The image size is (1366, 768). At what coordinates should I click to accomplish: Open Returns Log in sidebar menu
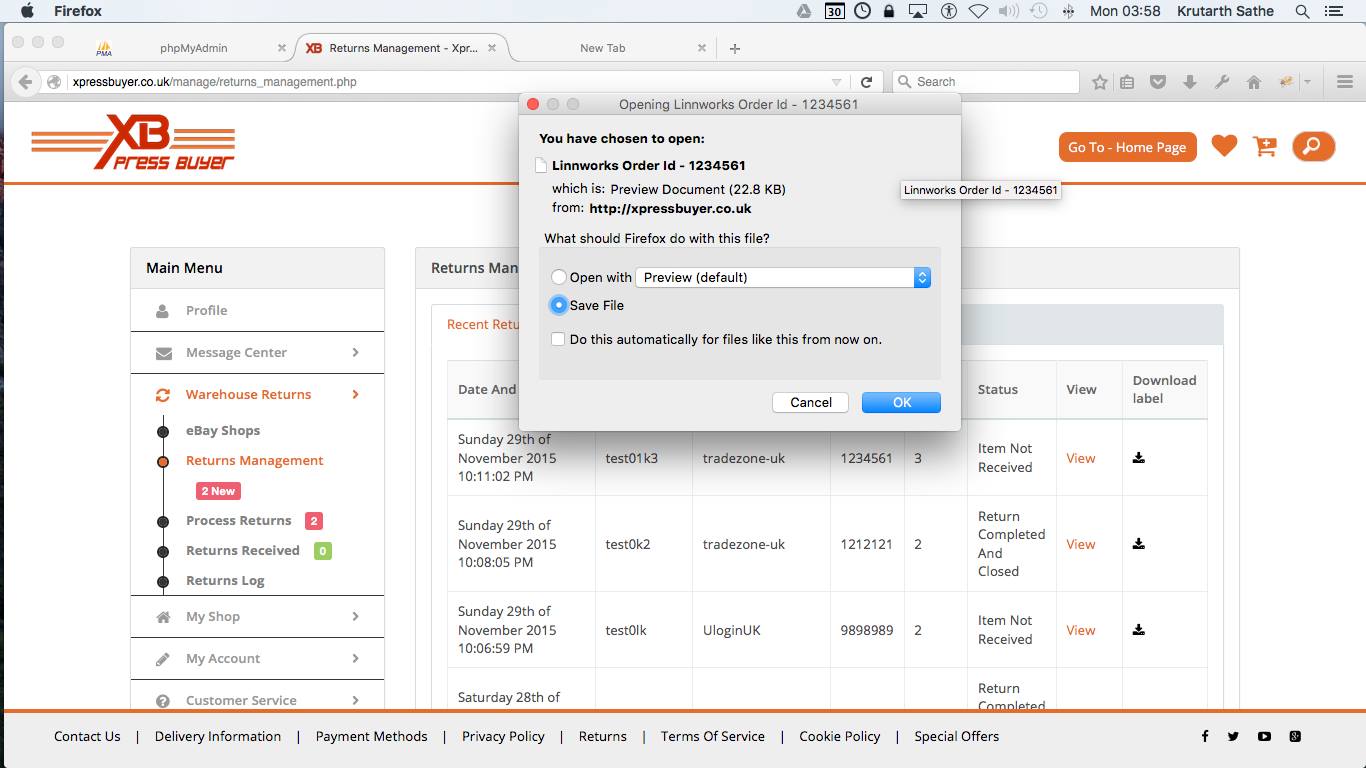(225, 580)
